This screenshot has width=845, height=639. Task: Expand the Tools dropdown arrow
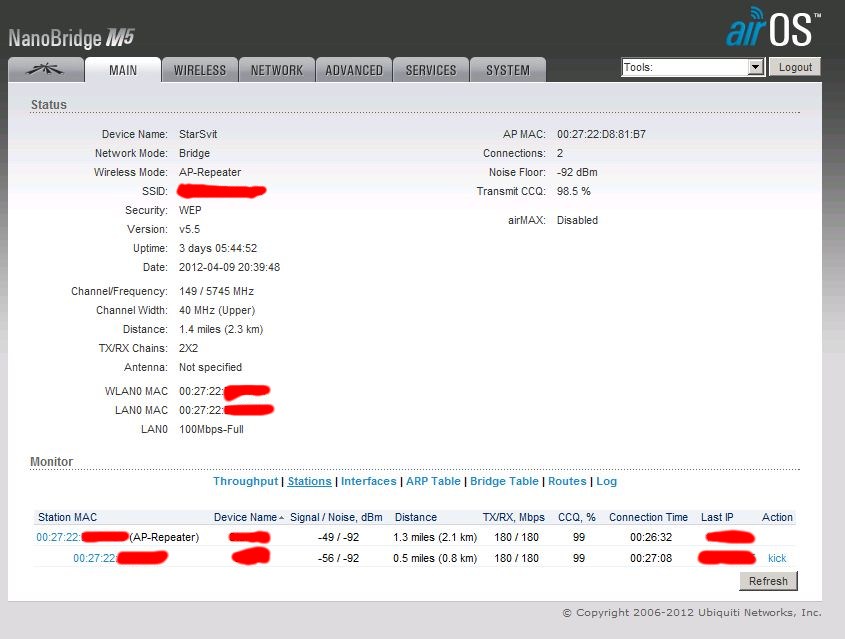click(756, 67)
